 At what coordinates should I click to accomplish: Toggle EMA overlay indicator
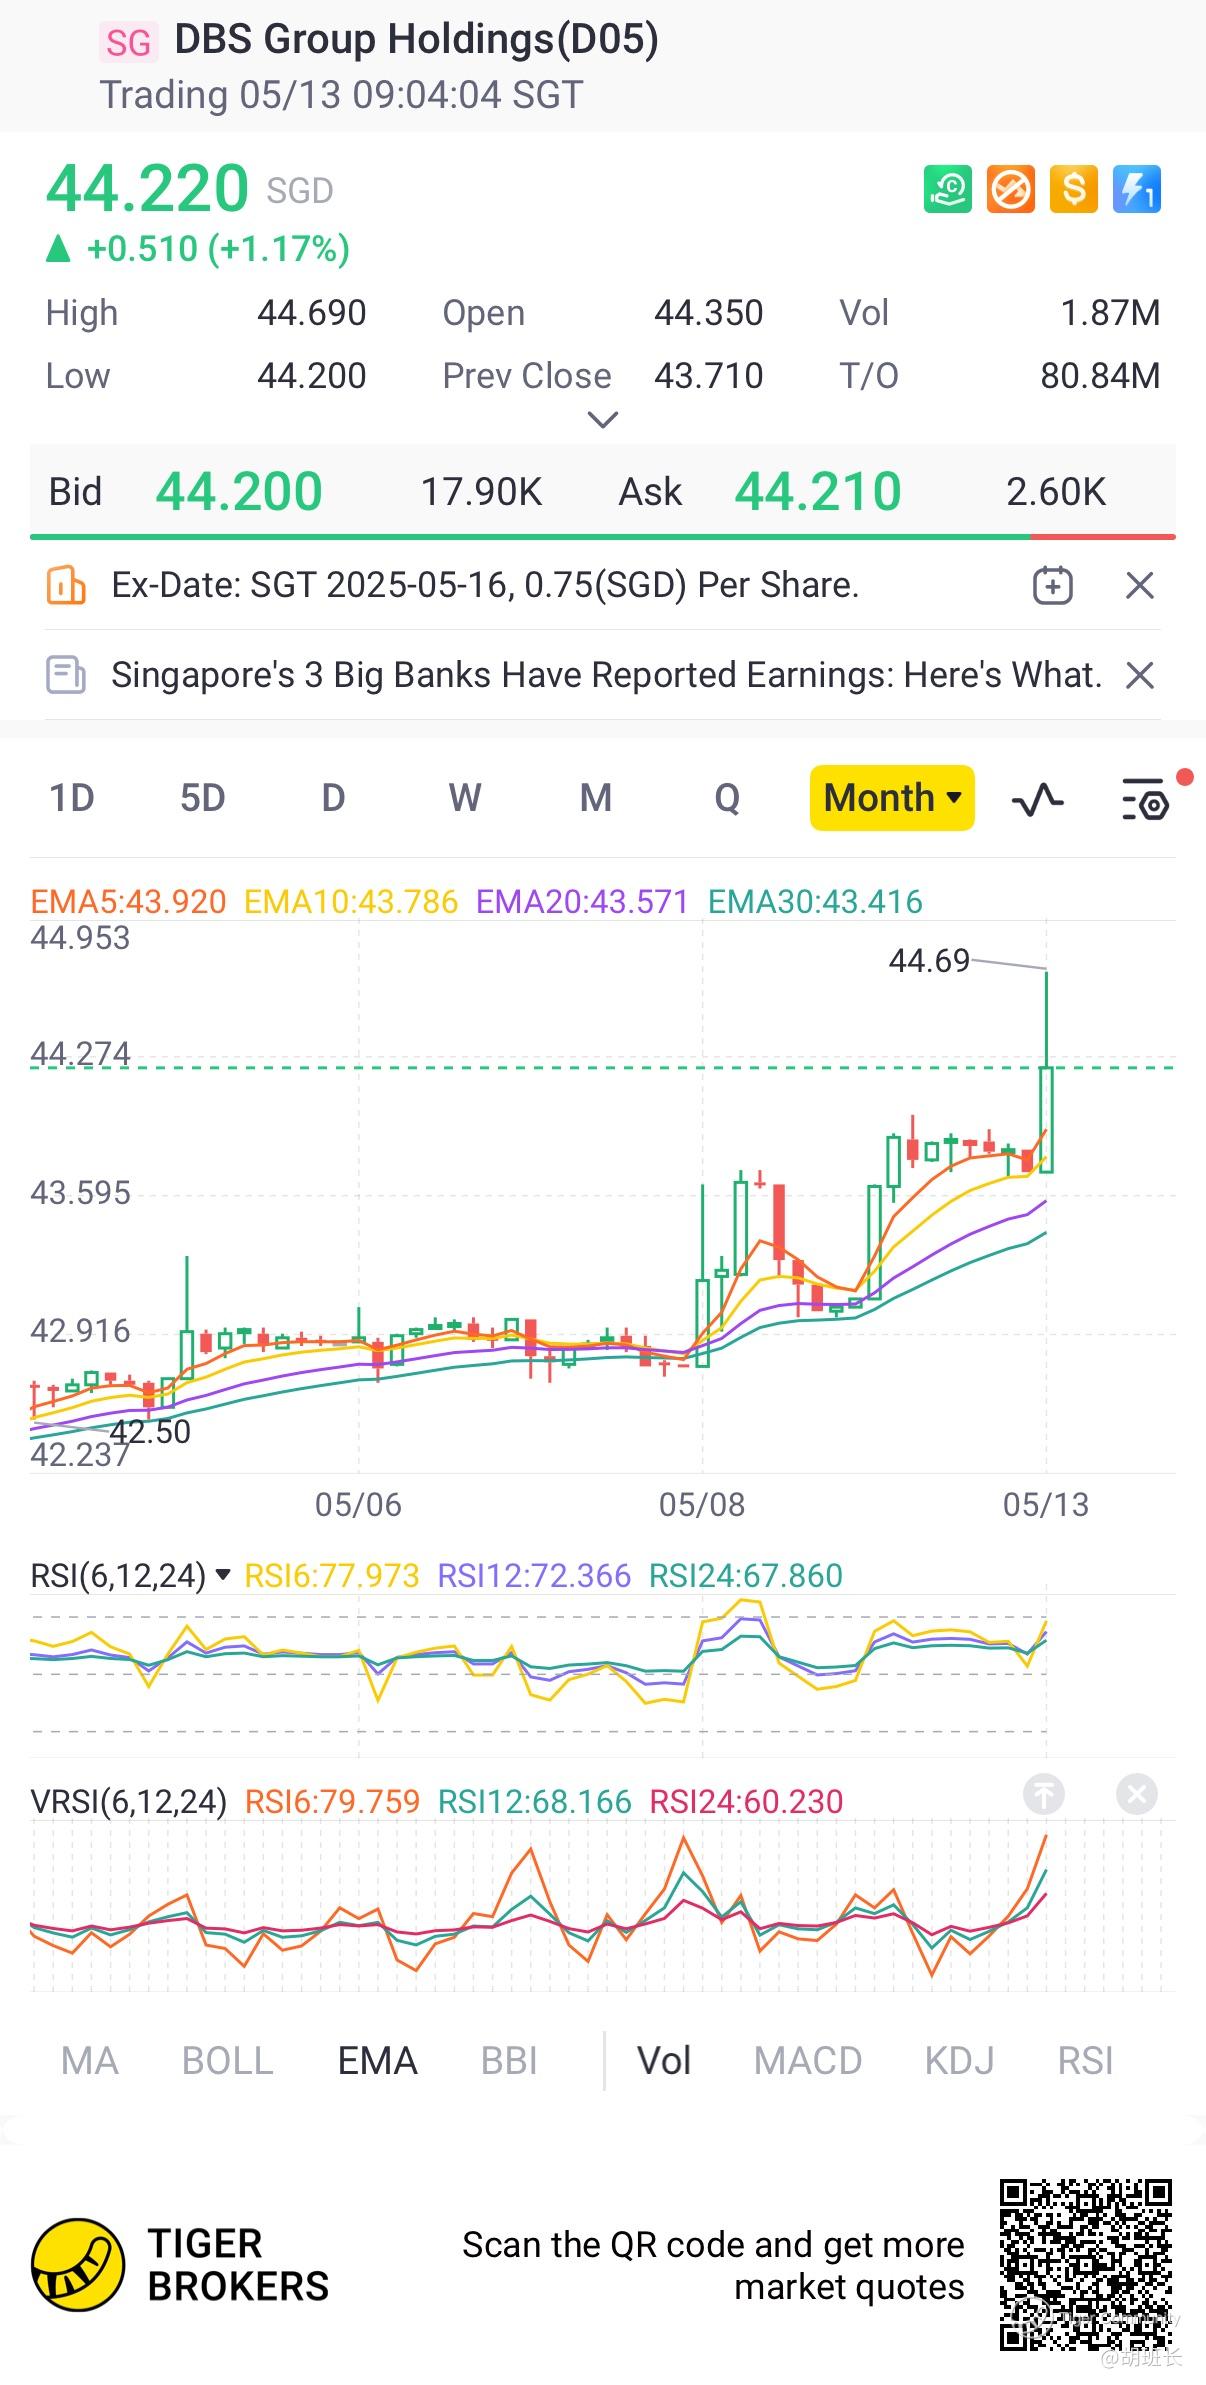pyautogui.click(x=377, y=2061)
